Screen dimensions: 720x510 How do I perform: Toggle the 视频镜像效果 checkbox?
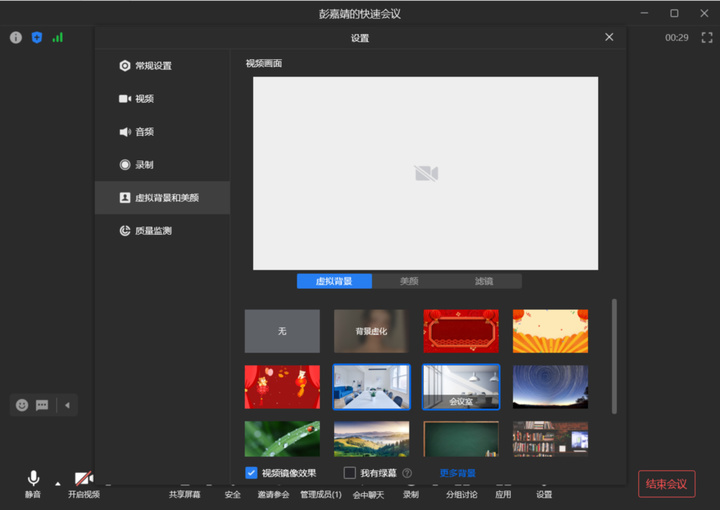pyautogui.click(x=251, y=473)
